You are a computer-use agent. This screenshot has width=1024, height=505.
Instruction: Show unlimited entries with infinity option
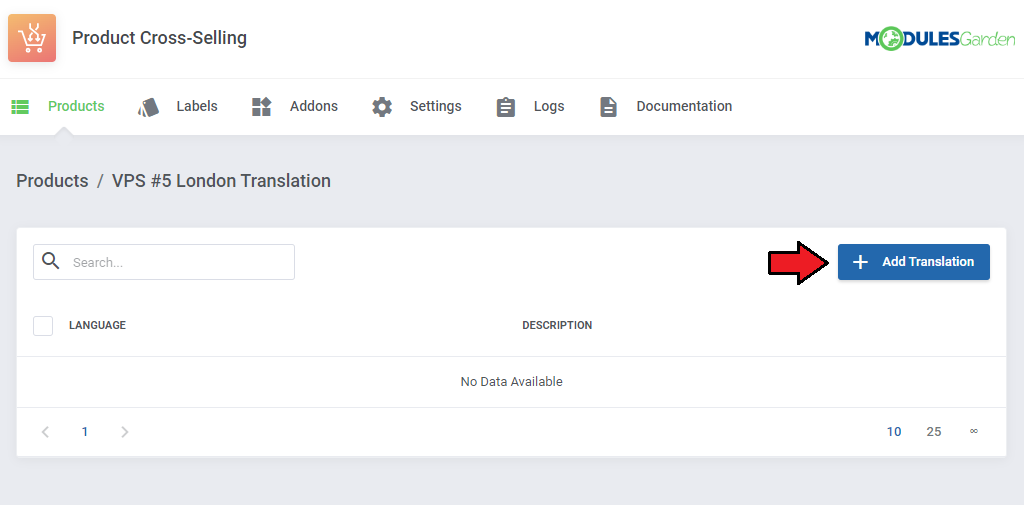[974, 431]
